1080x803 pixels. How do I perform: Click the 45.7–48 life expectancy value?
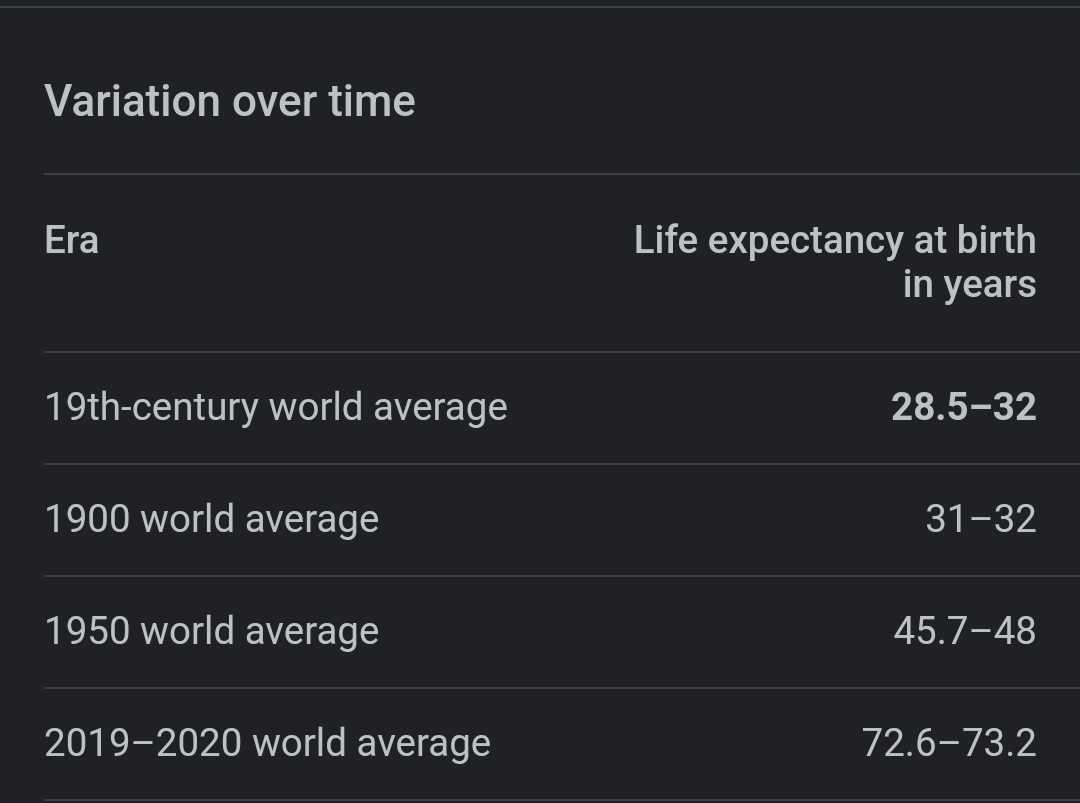coord(964,632)
